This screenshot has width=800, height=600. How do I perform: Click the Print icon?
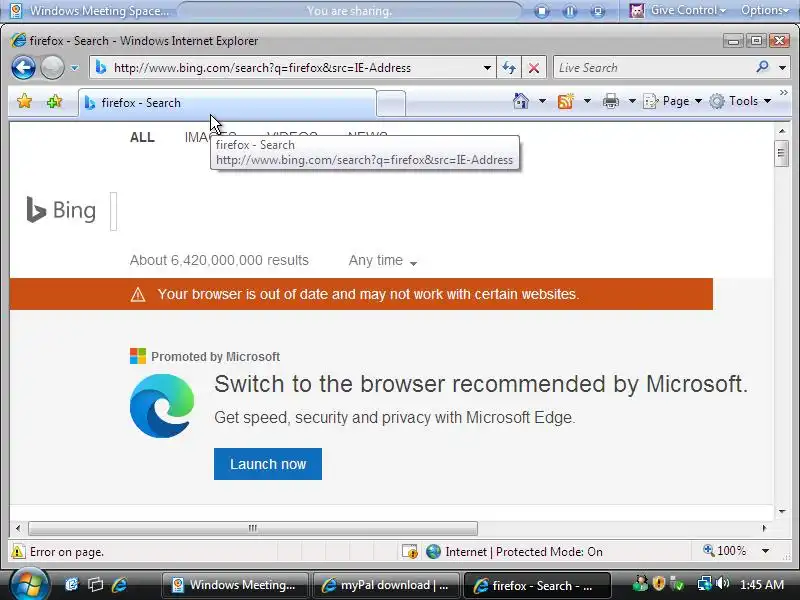610,101
